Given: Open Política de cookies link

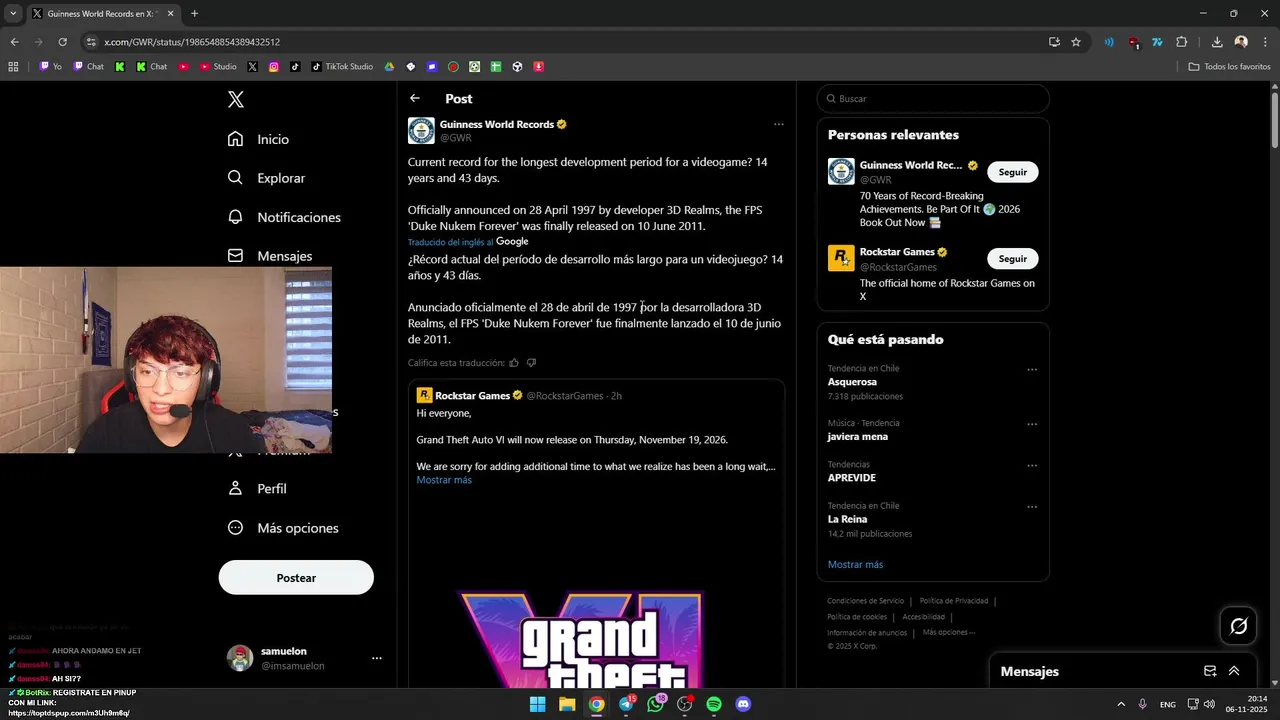Looking at the screenshot, I should pyautogui.click(x=857, y=617).
